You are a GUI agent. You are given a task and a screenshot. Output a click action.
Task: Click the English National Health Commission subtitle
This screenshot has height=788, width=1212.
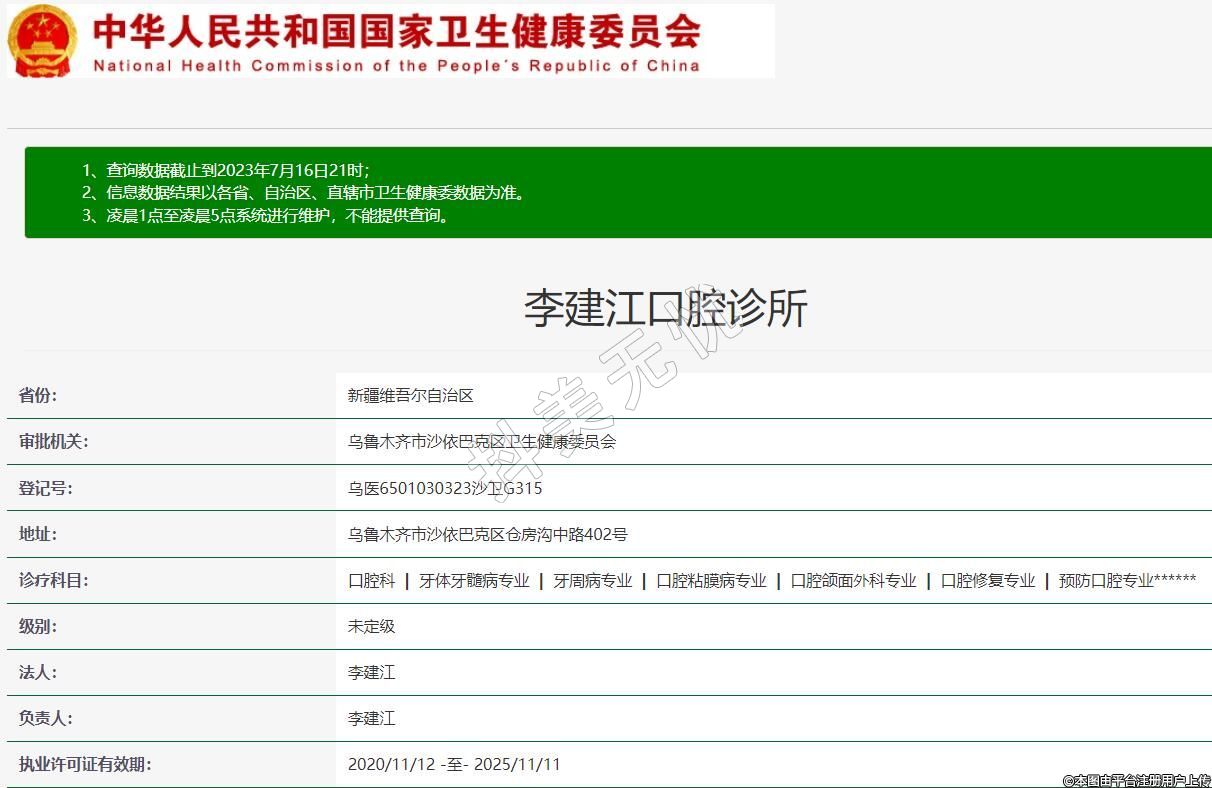coord(396,66)
